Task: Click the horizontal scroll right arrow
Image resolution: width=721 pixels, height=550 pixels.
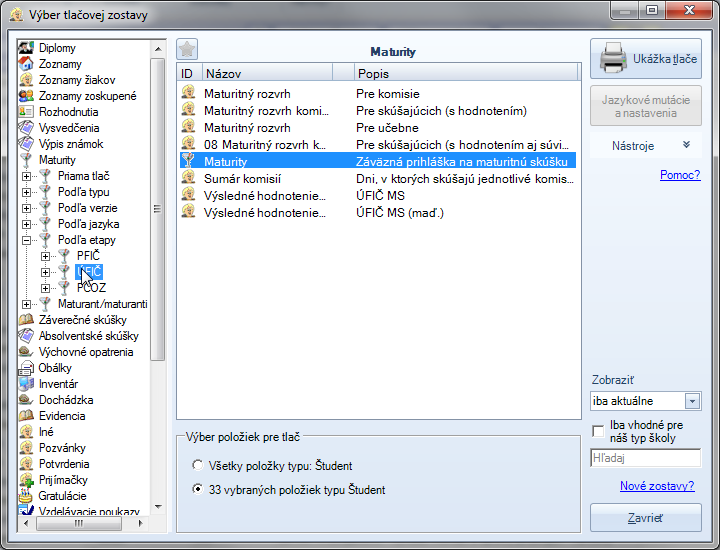Action: (x=140, y=523)
